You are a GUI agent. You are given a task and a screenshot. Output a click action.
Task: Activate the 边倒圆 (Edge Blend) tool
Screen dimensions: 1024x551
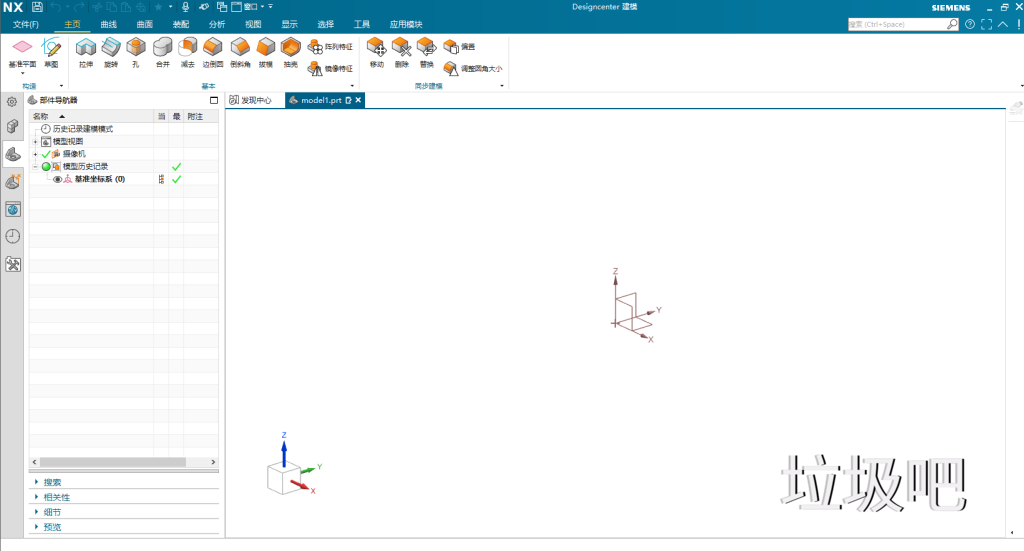[212, 50]
